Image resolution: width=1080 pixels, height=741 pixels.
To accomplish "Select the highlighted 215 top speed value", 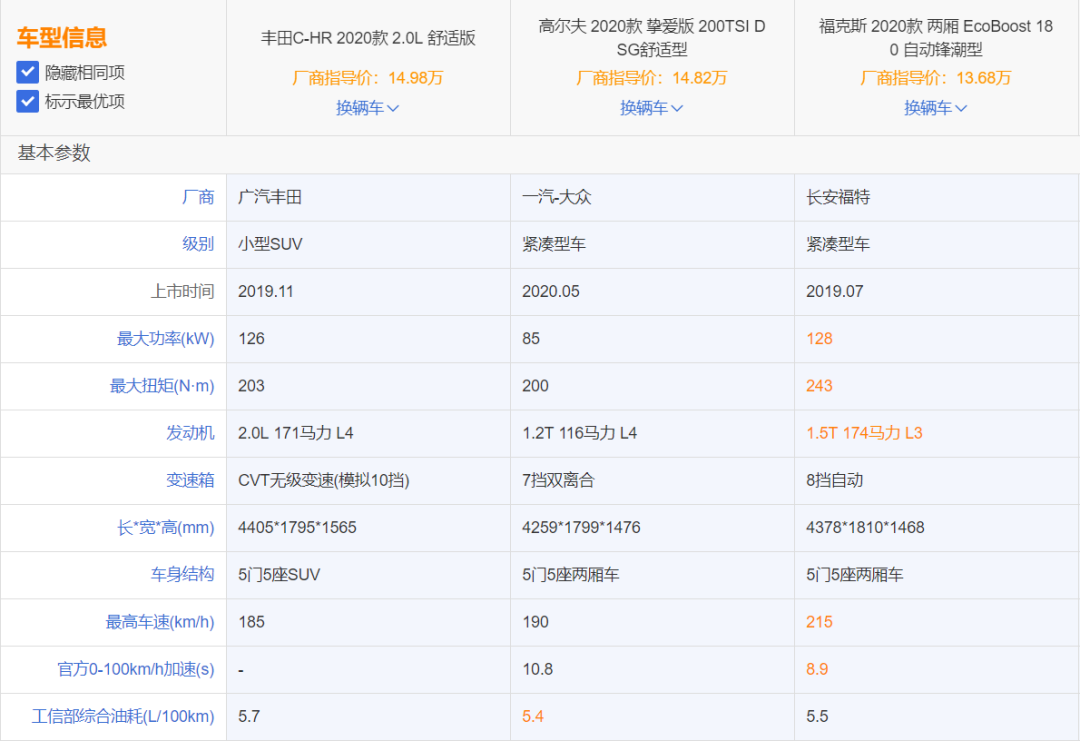I will coord(819,623).
